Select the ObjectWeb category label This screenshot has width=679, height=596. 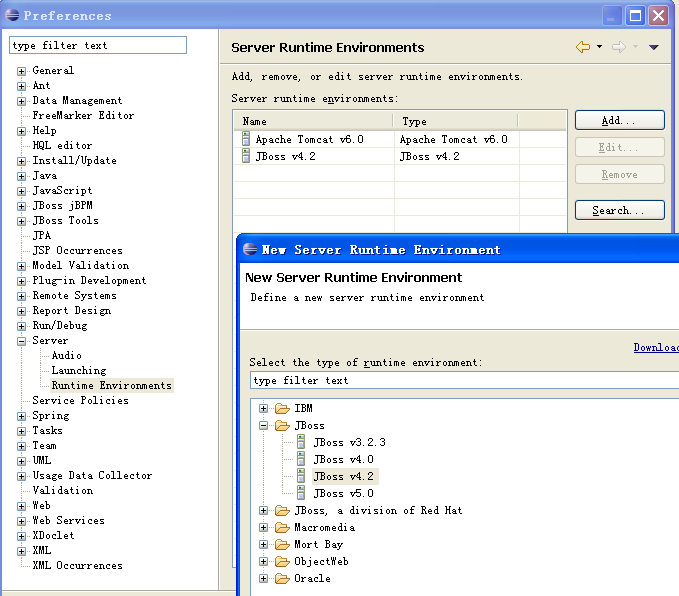click(321, 562)
